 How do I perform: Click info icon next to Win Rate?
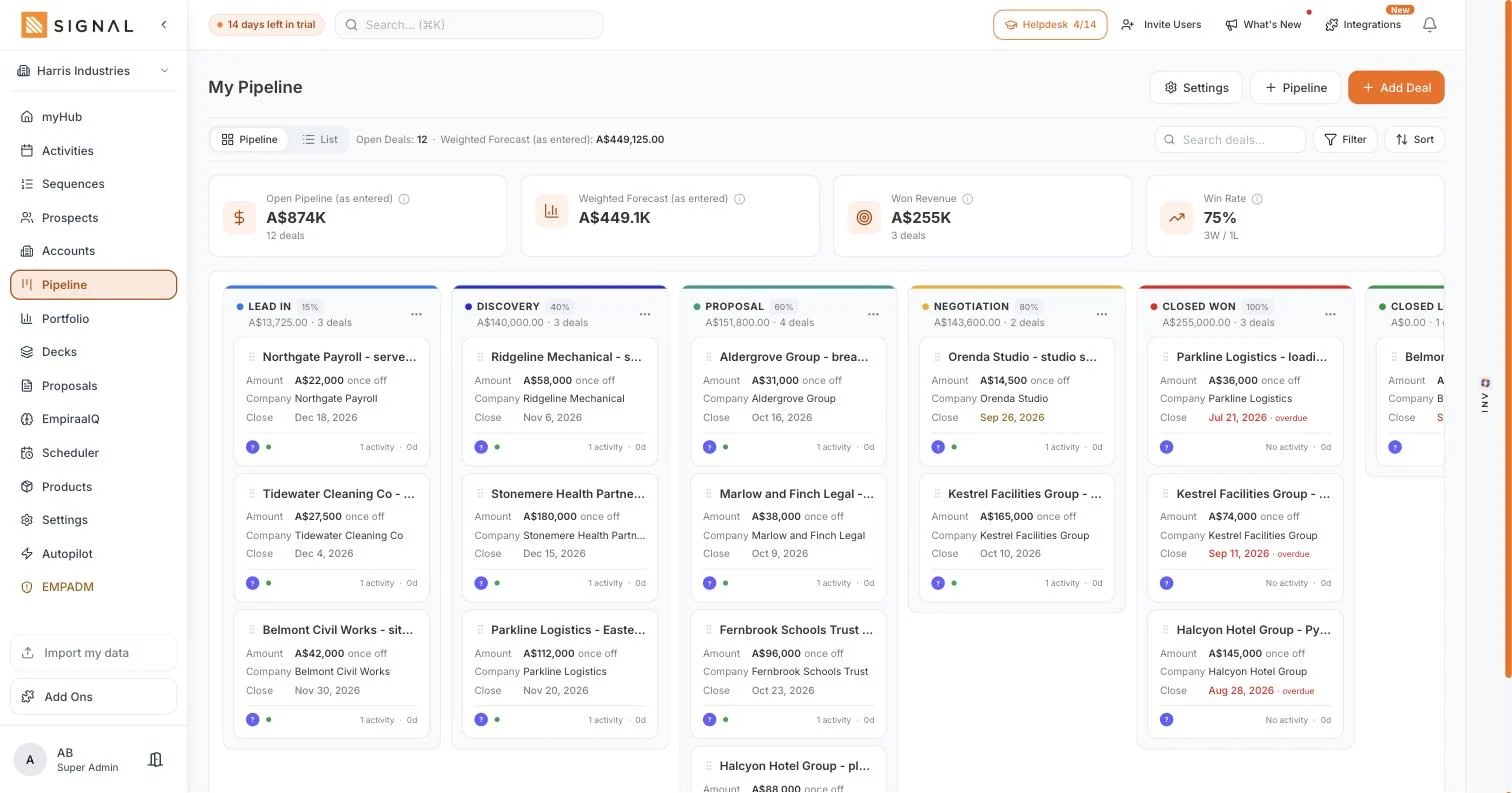tap(1257, 199)
